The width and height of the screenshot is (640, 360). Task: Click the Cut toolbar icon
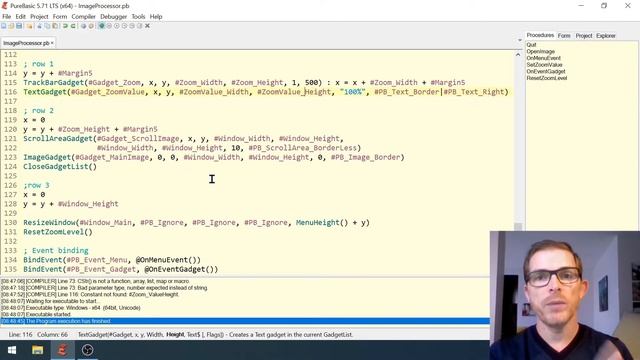point(40,26)
